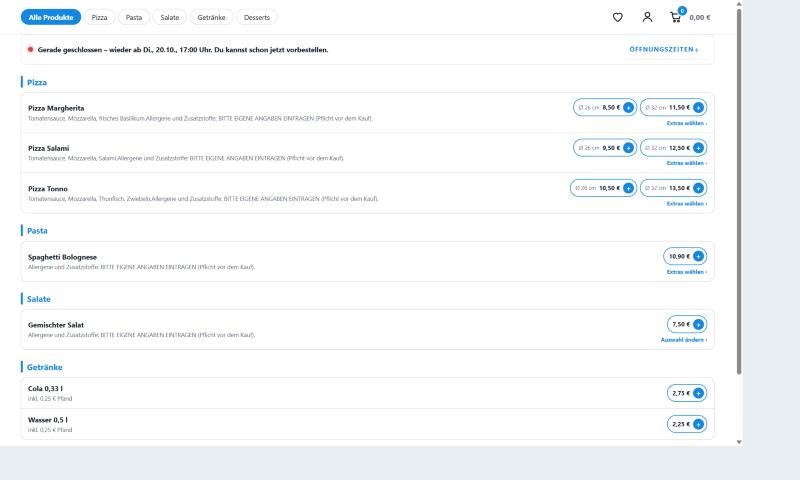Click the Pizza Salami item title
This screenshot has height=480, width=800.
48,148
